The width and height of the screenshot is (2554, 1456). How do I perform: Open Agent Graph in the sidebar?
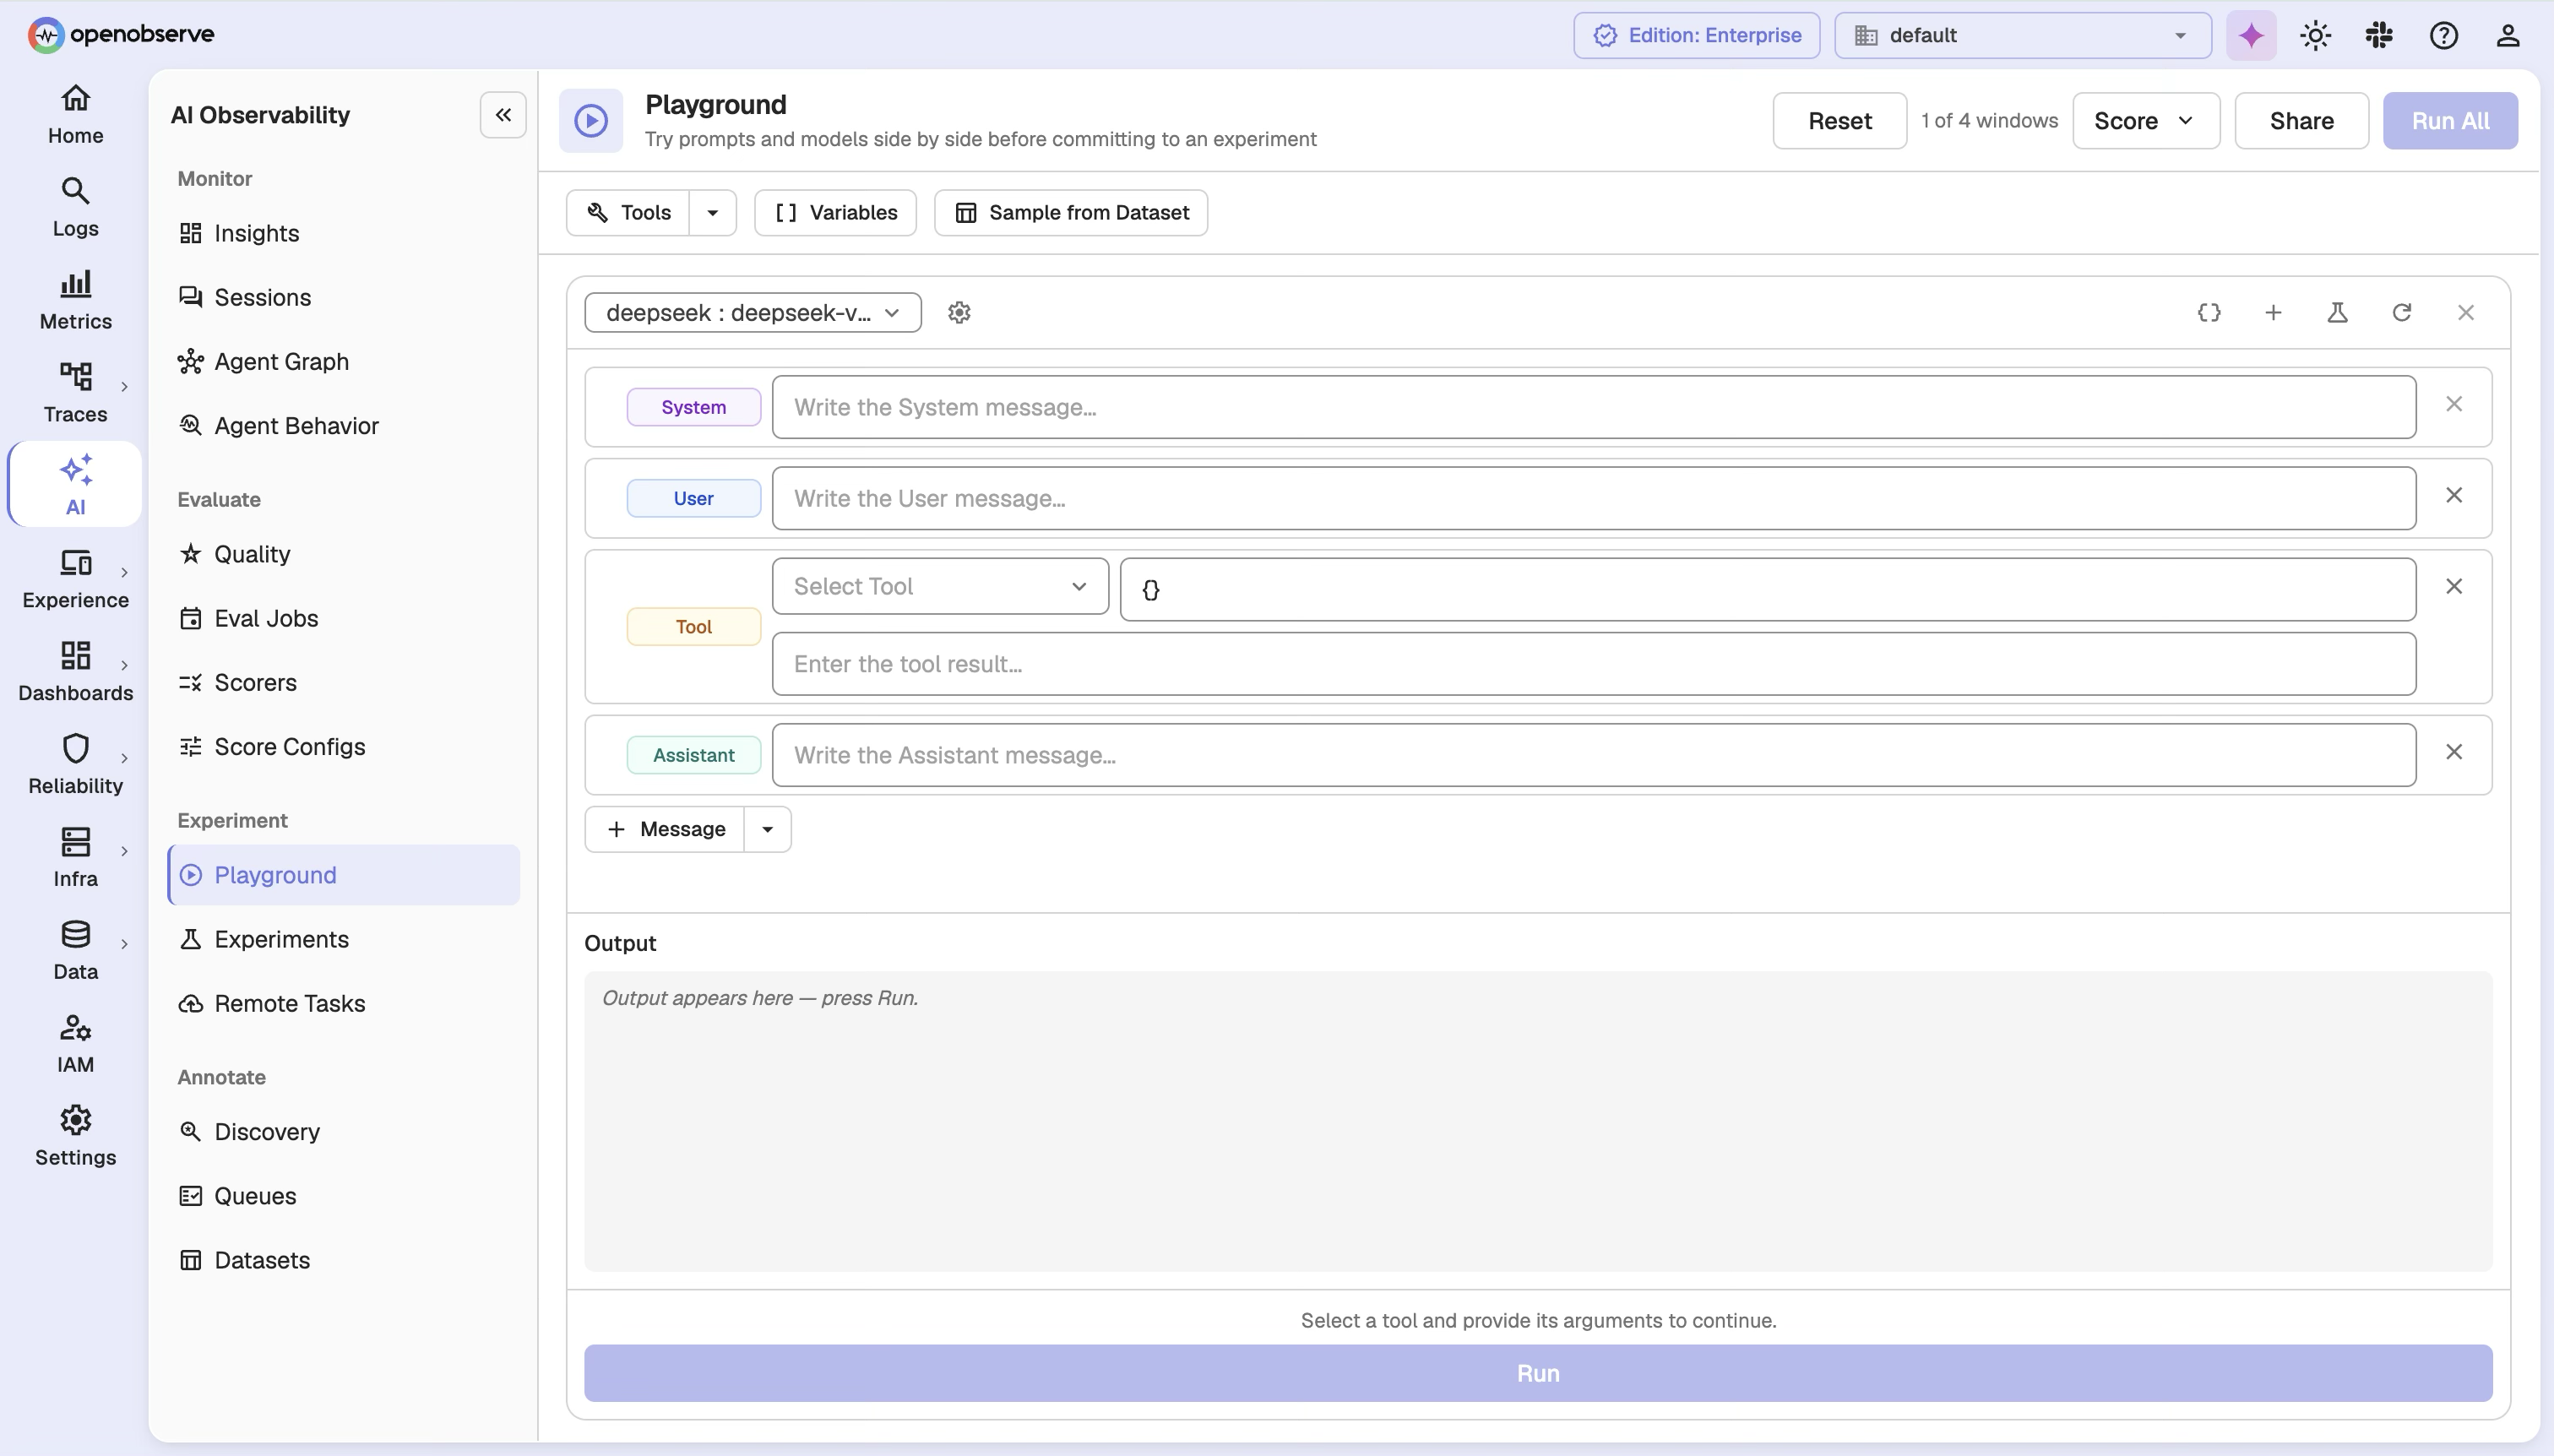click(x=343, y=361)
